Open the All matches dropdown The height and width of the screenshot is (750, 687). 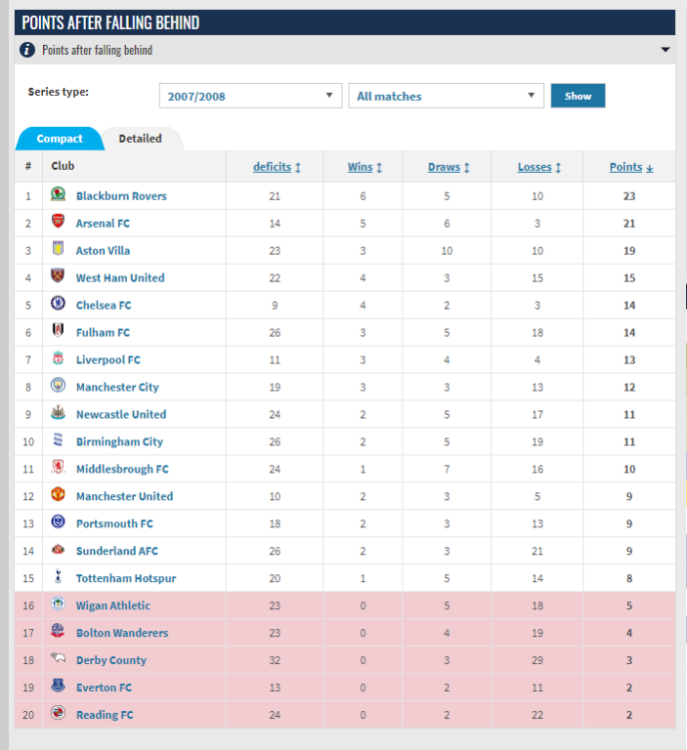click(445, 96)
